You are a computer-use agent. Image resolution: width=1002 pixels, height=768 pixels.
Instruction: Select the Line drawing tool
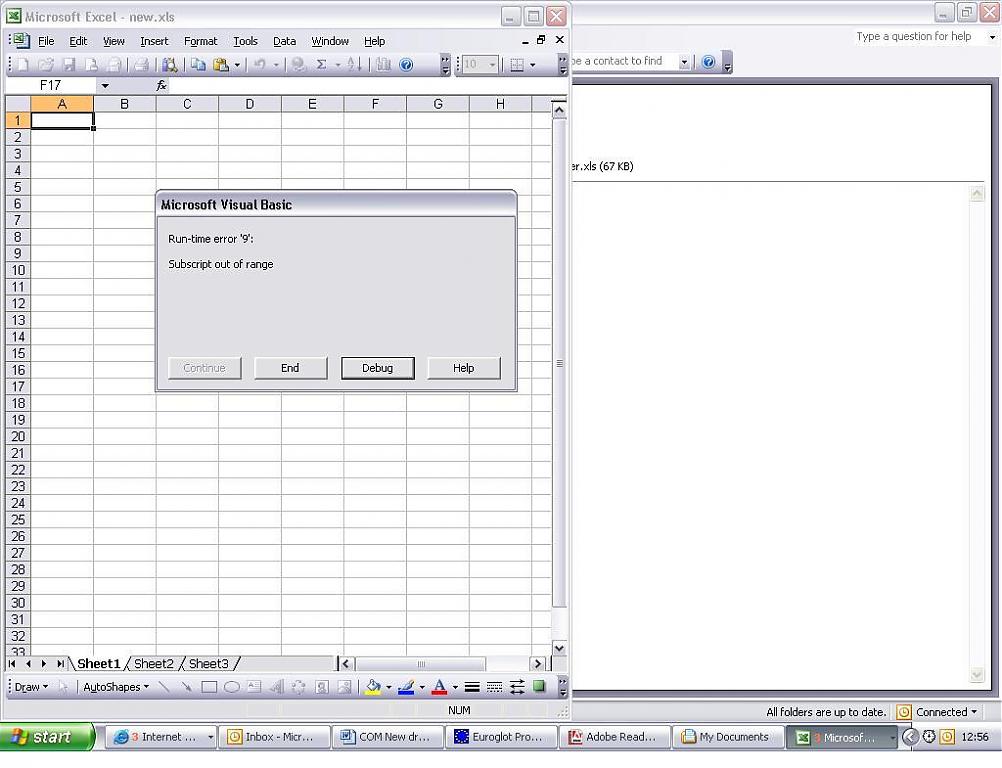[164, 687]
